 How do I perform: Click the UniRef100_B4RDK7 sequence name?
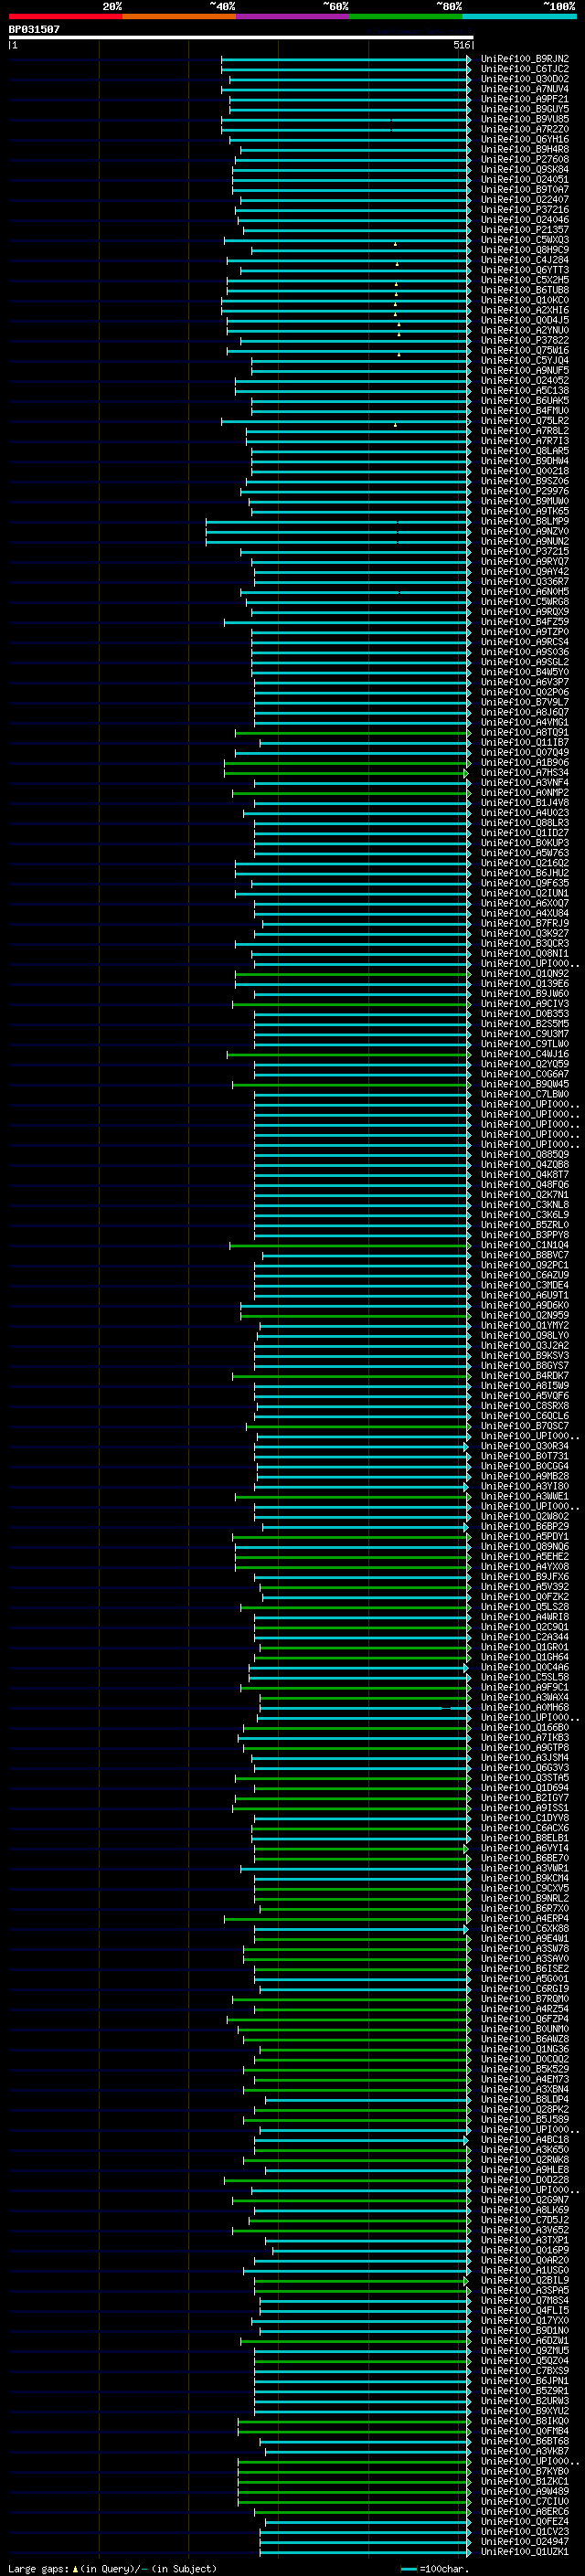click(x=524, y=1376)
